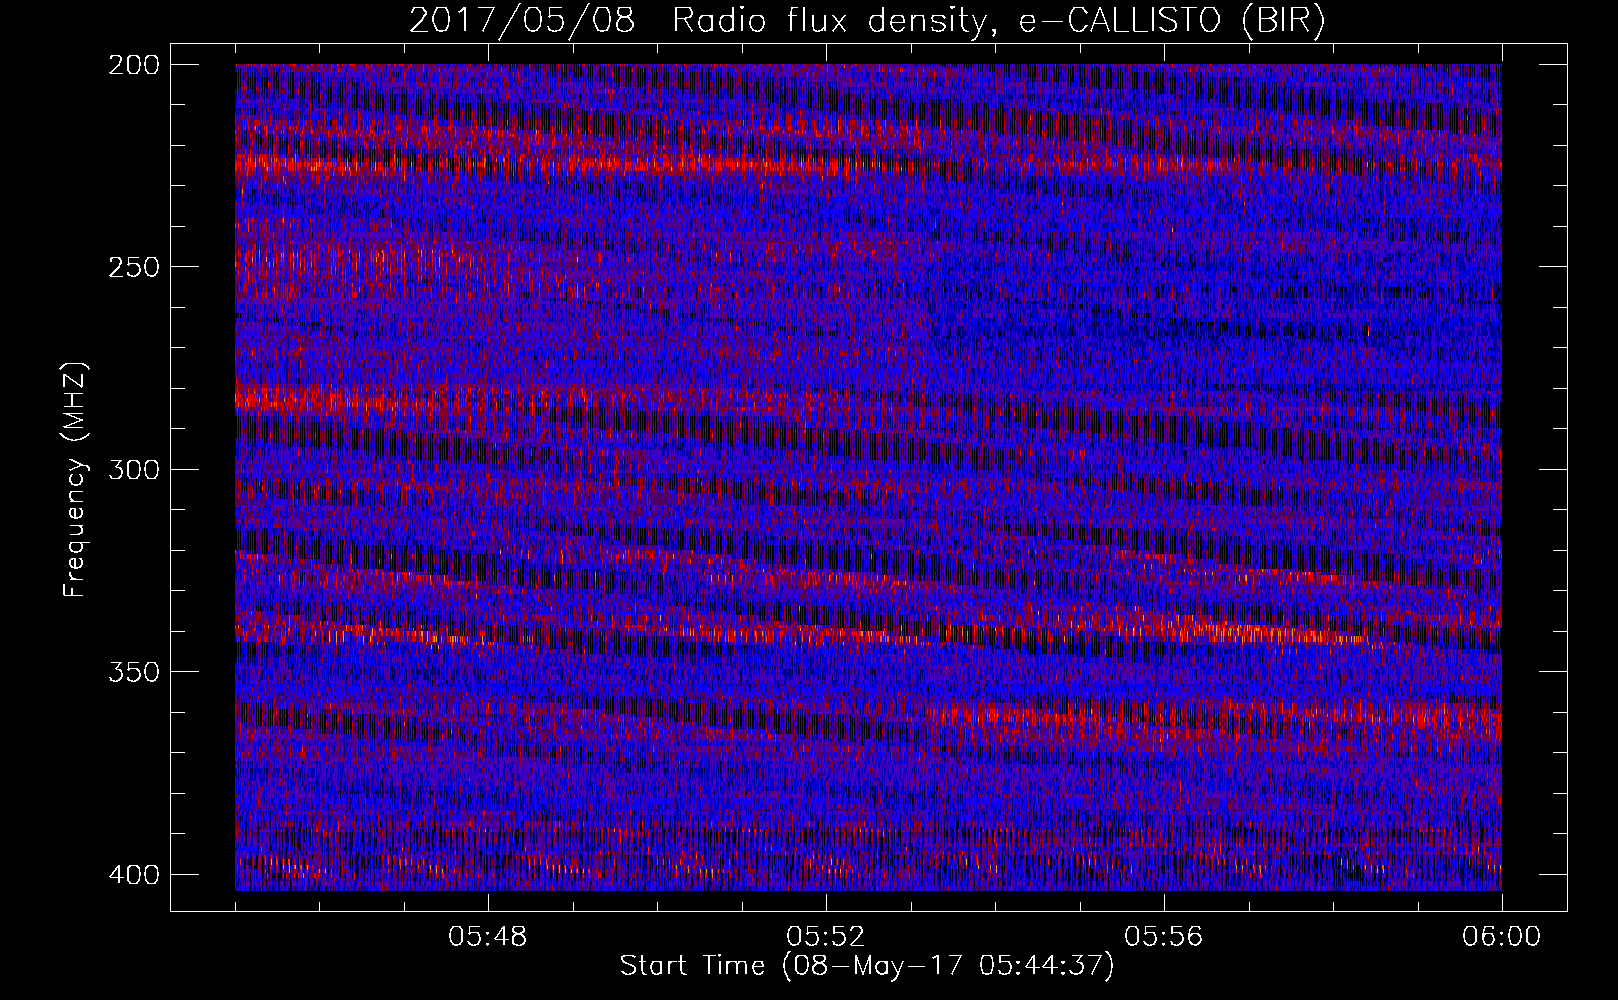Click the 'Frequency (MHZ)' axis label
Viewport: 1618px width, 1000px height.
coord(75,480)
